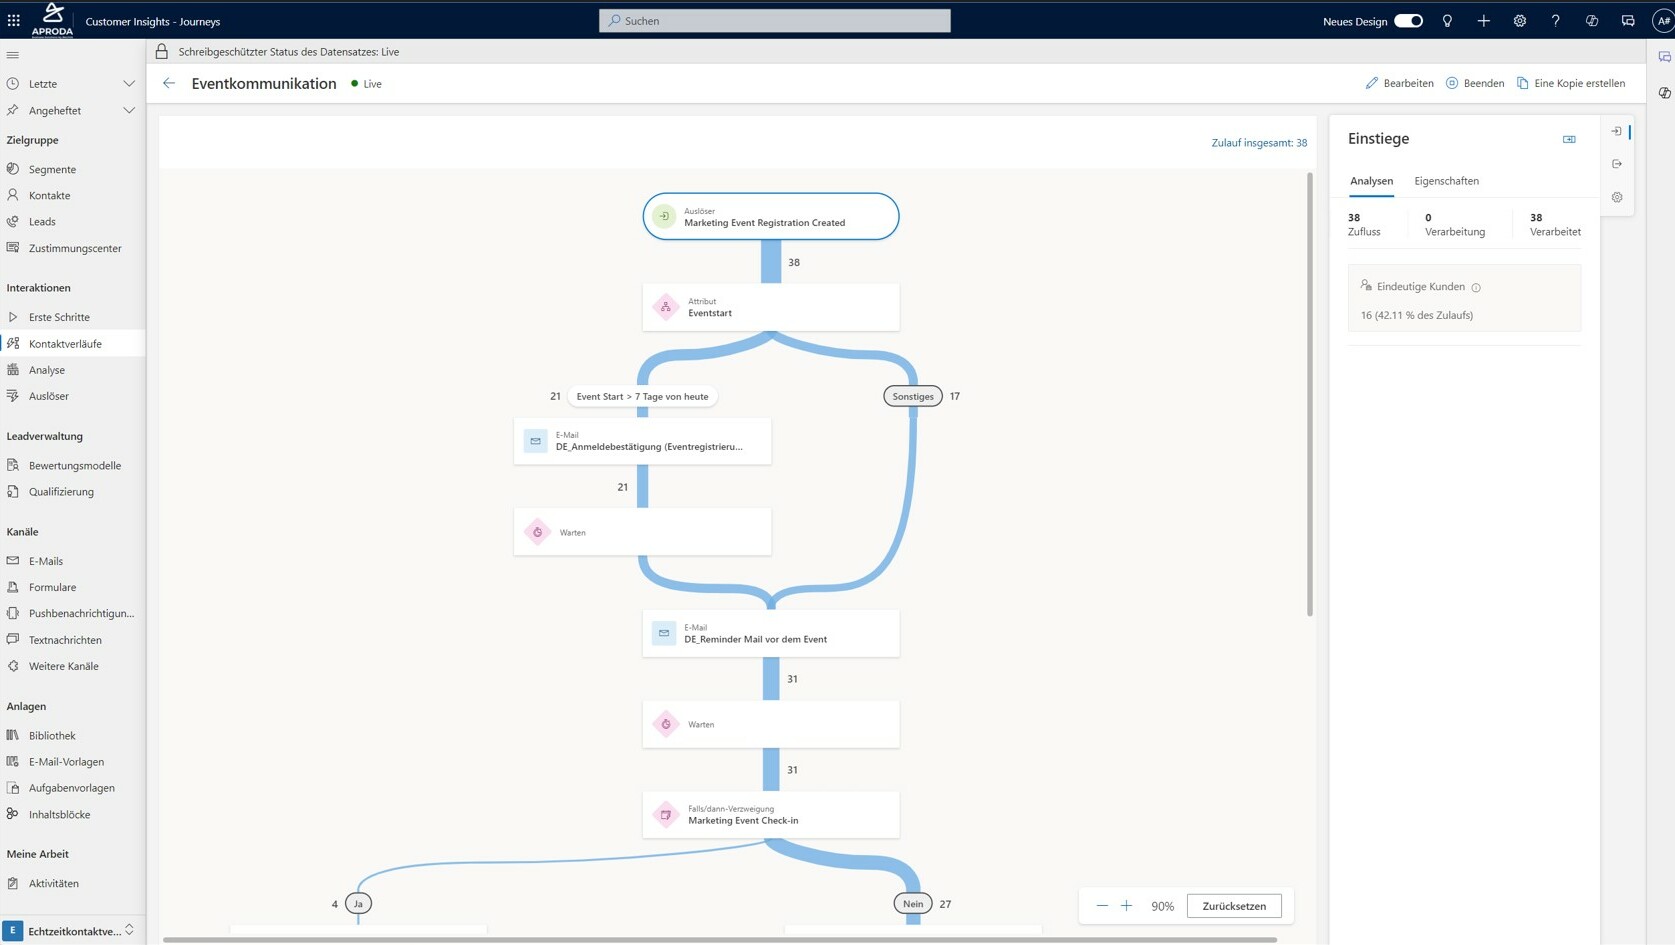Open the Auslöser section

47,395
